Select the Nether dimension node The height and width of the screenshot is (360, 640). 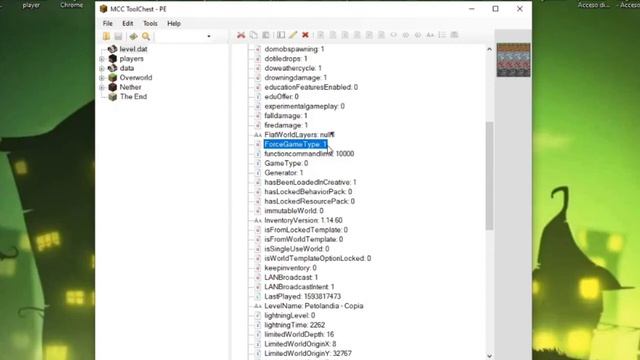(130, 87)
